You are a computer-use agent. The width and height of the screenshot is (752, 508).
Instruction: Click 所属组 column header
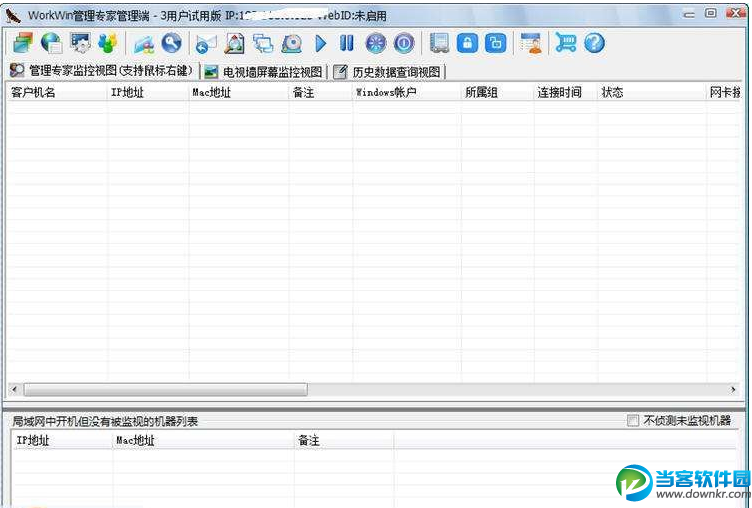(x=497, y=92)
